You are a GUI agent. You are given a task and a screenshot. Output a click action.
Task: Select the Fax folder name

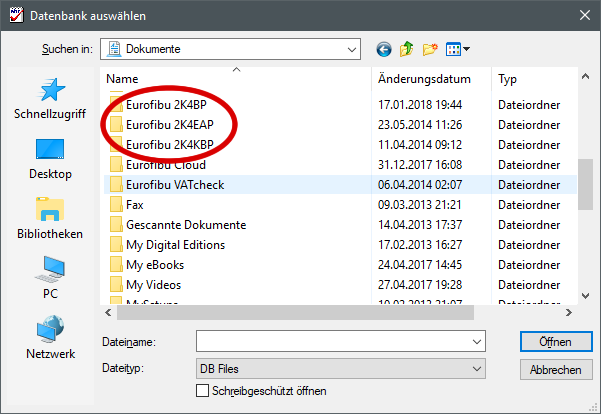pyautogui.click(x=135, y=205)
